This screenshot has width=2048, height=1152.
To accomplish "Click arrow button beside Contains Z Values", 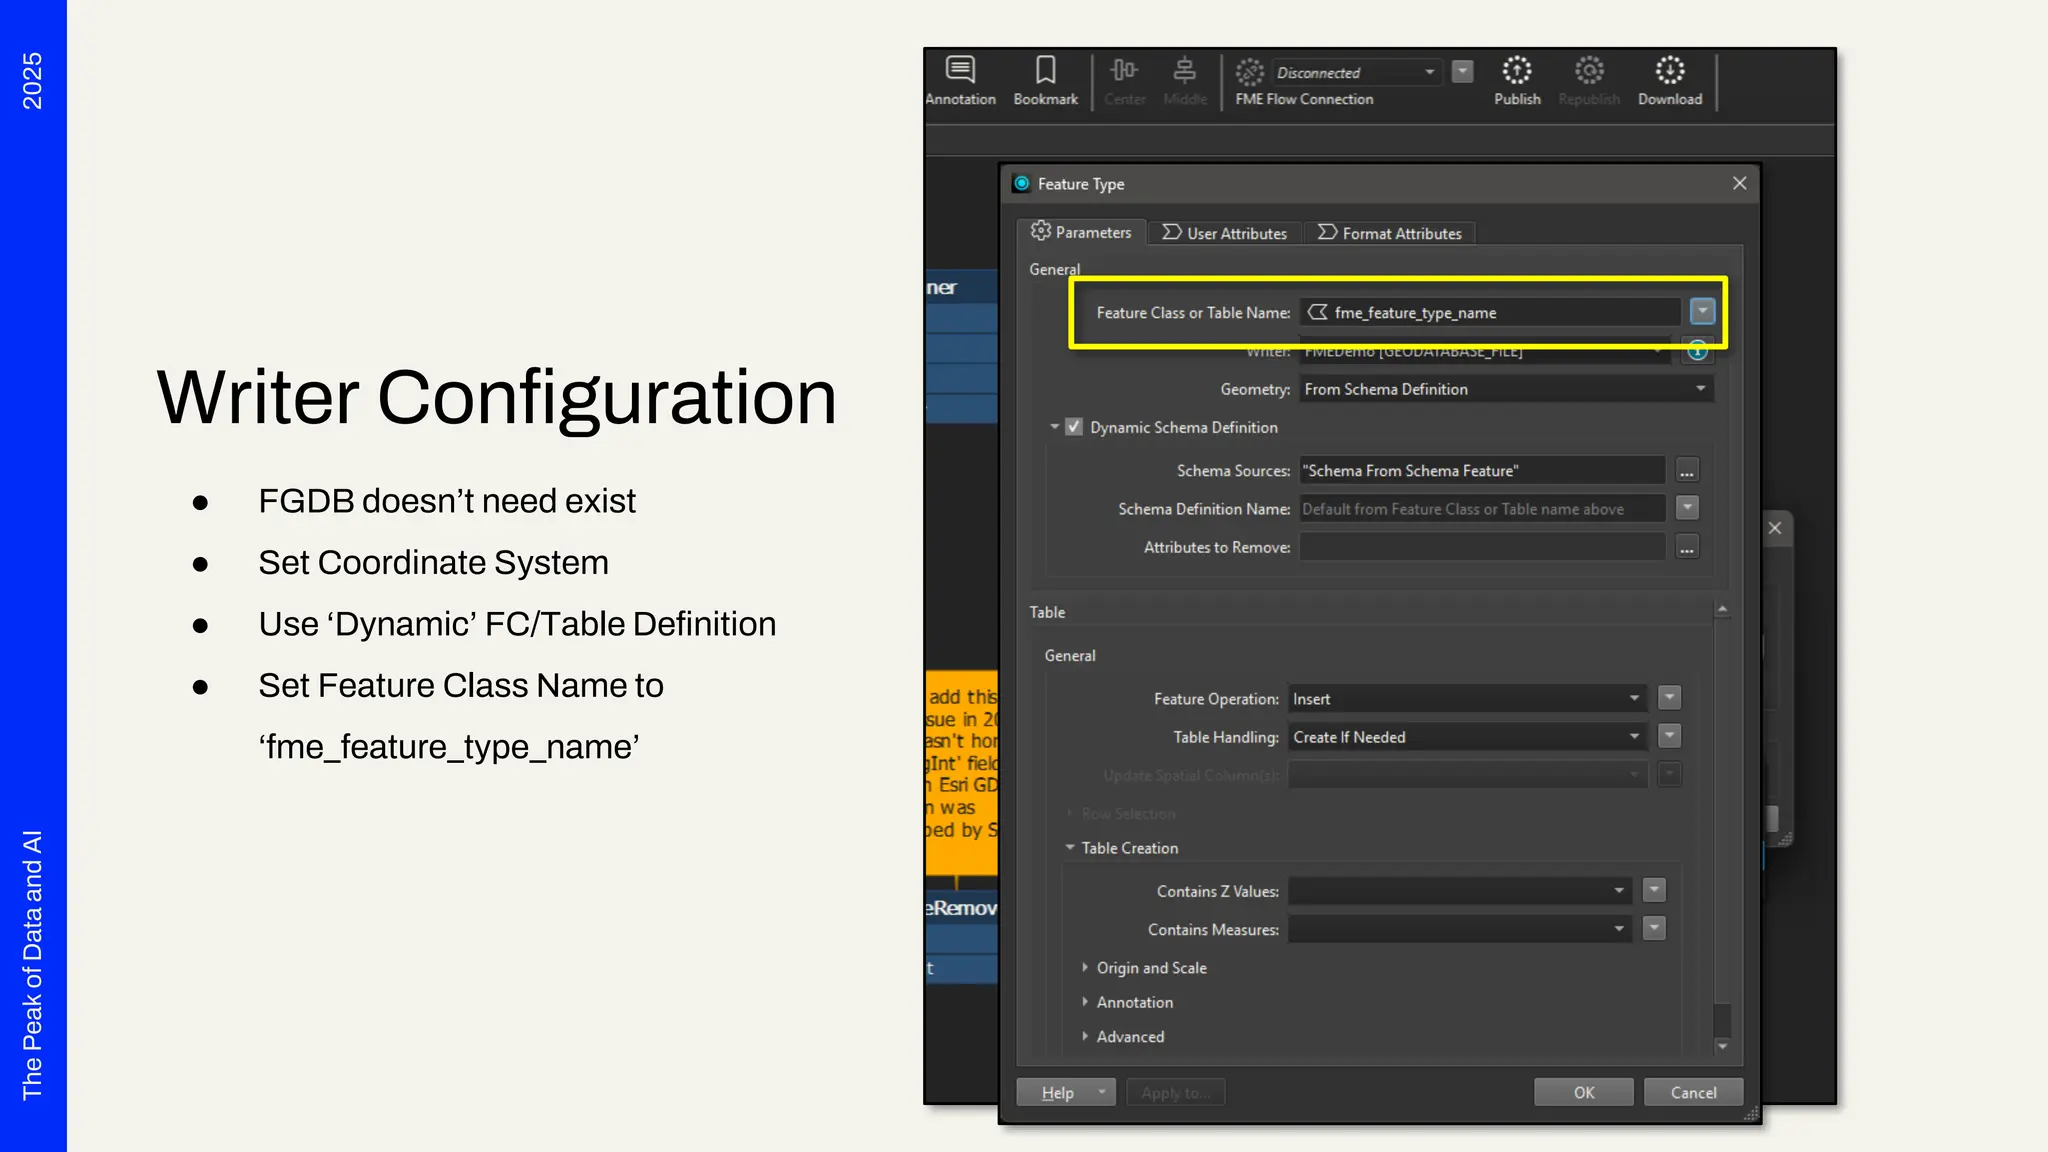I will pos(1654,889).
